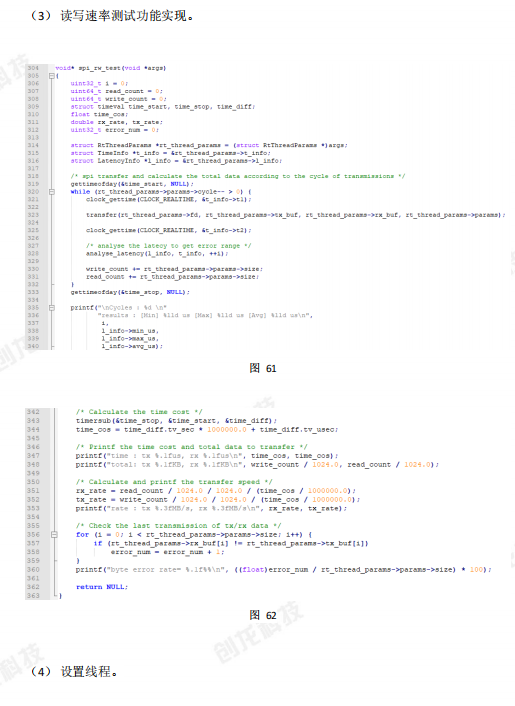Image resolution: width=515 pixels, height=706 pixels.
Task: Click the 图 61 figure caption
Action: tap(263, 368)
